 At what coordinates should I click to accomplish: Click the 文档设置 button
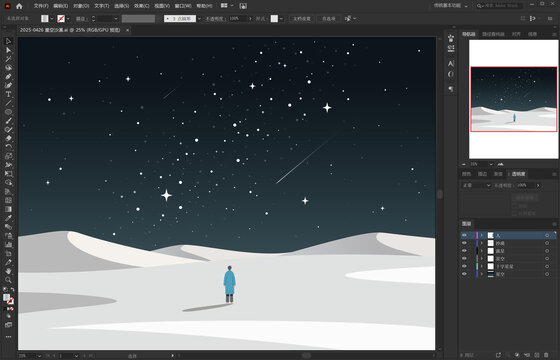click(302, 19)
